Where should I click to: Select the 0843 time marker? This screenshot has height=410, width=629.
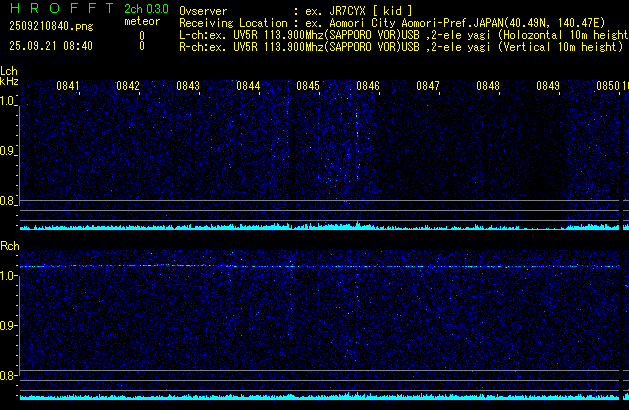pyautogui.click(x=188, y=86)
